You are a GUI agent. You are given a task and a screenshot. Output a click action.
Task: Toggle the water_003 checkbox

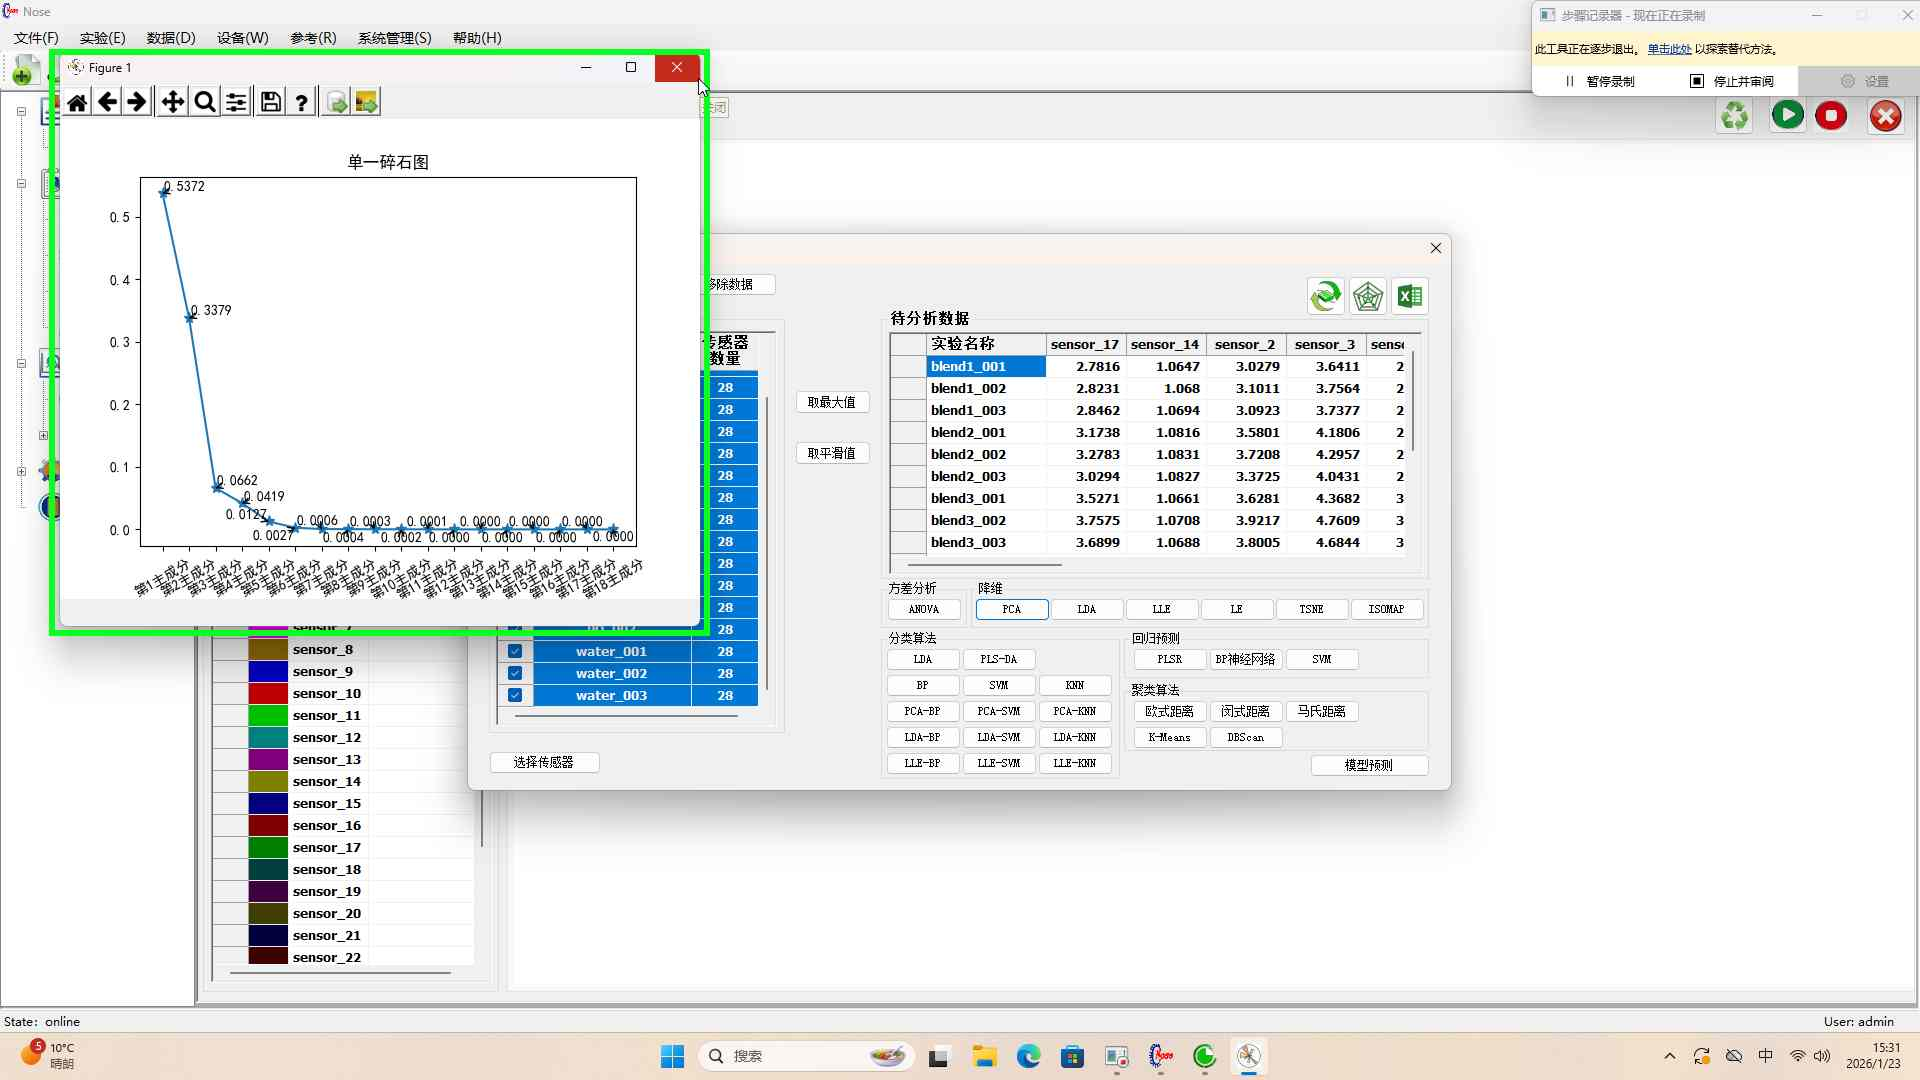515,695
